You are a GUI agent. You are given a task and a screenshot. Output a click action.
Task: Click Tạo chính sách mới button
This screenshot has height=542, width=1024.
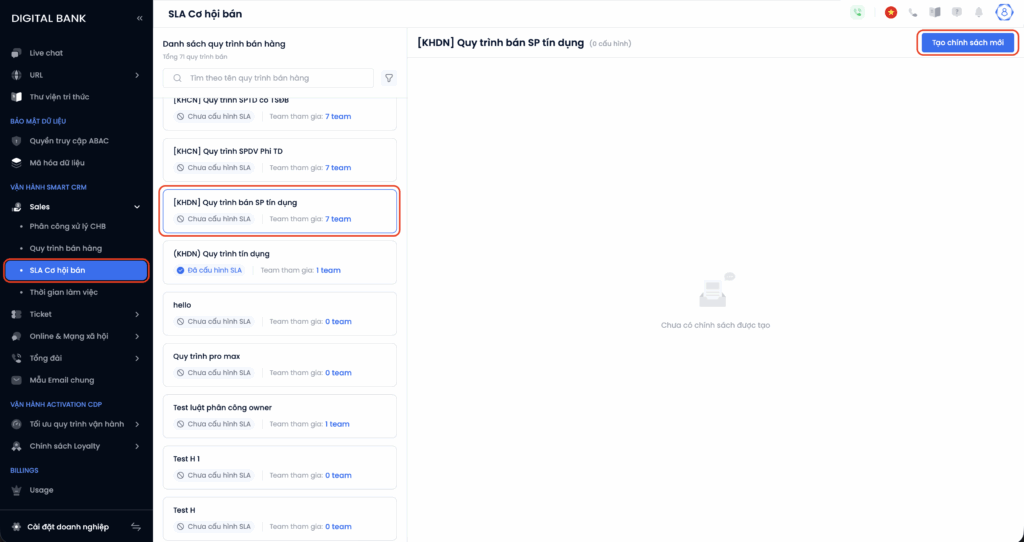pos(967,43)
